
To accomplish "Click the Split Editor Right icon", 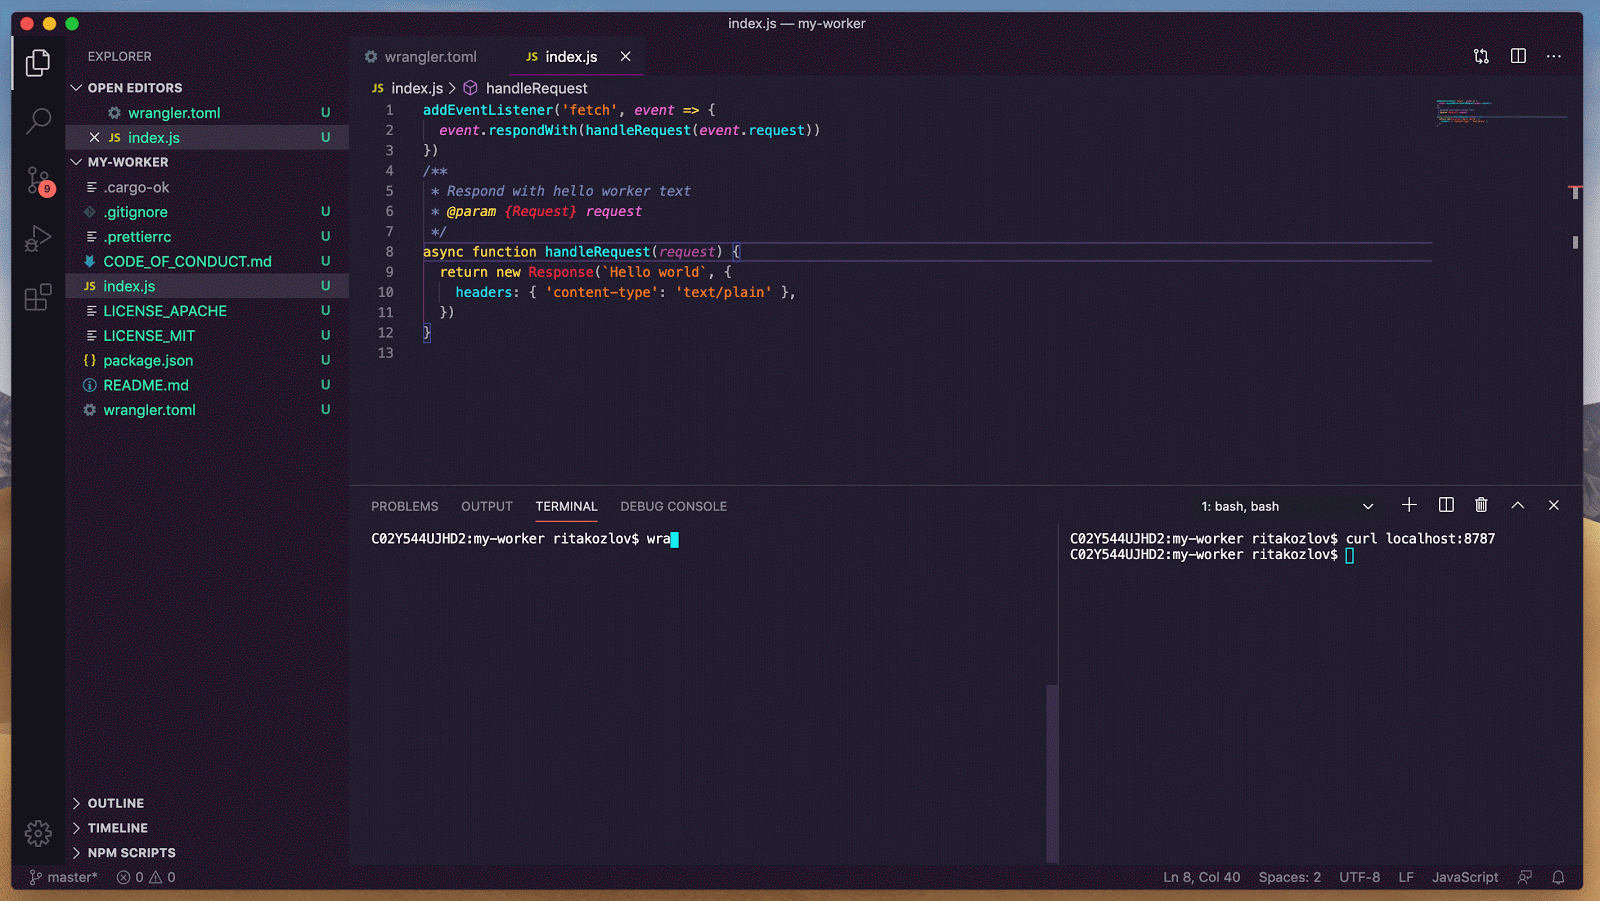I will tap(1518, 56).
